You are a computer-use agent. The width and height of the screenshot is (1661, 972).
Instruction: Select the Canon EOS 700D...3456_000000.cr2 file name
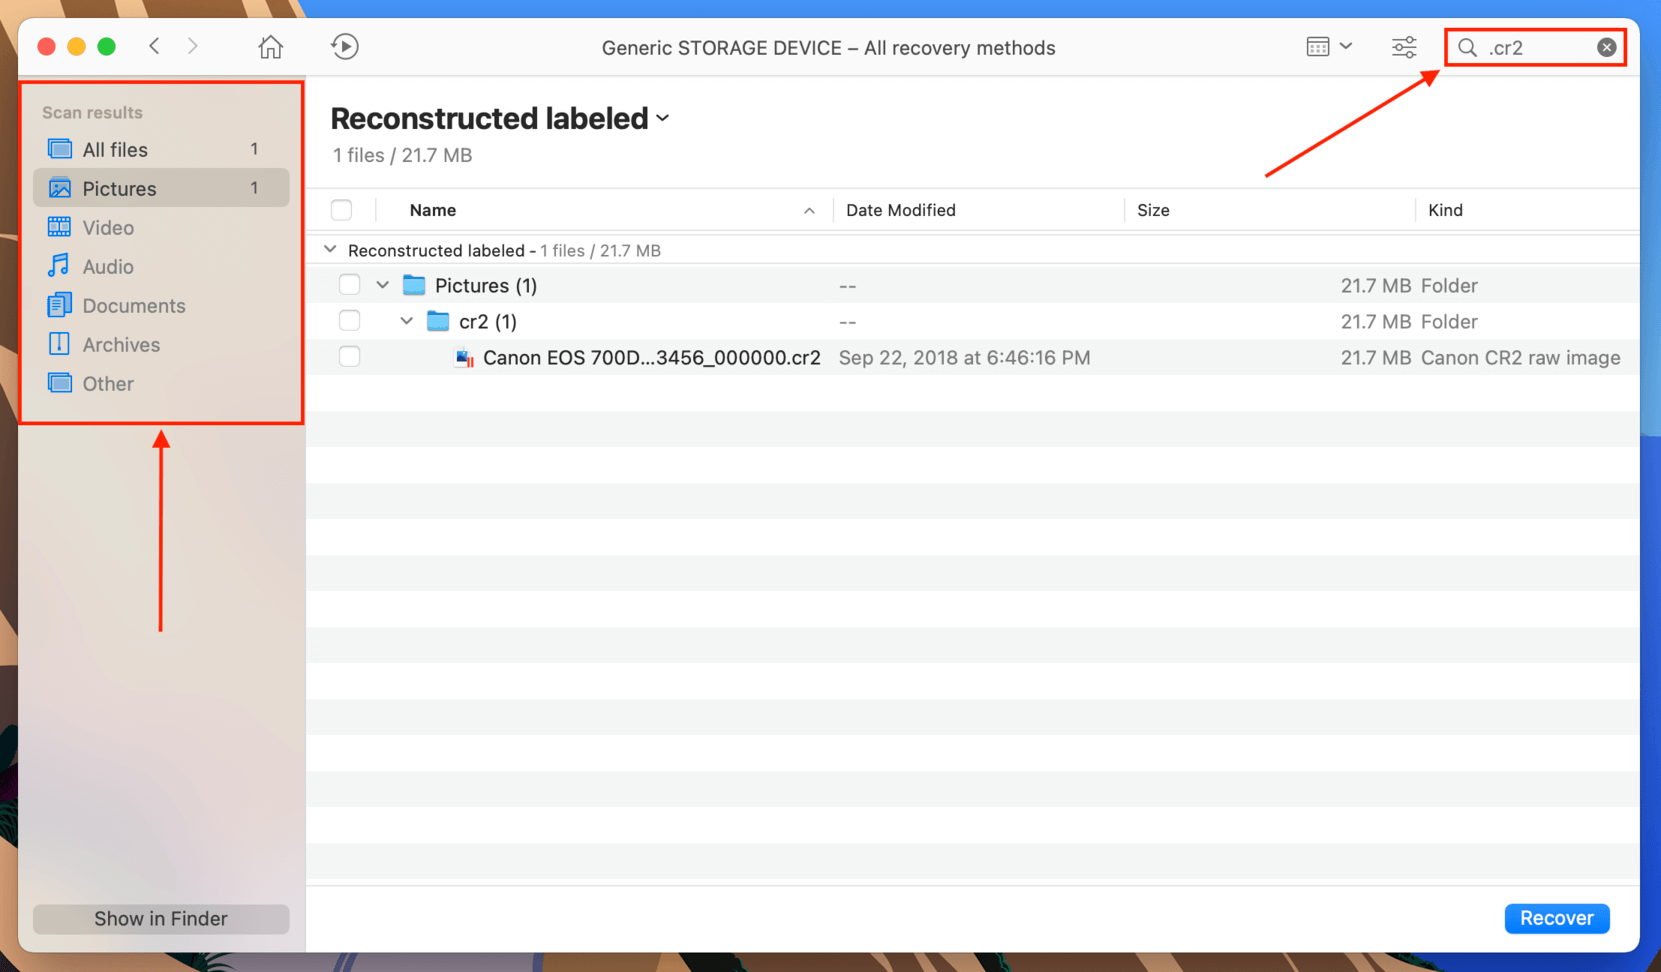click(x=651, y=357)
